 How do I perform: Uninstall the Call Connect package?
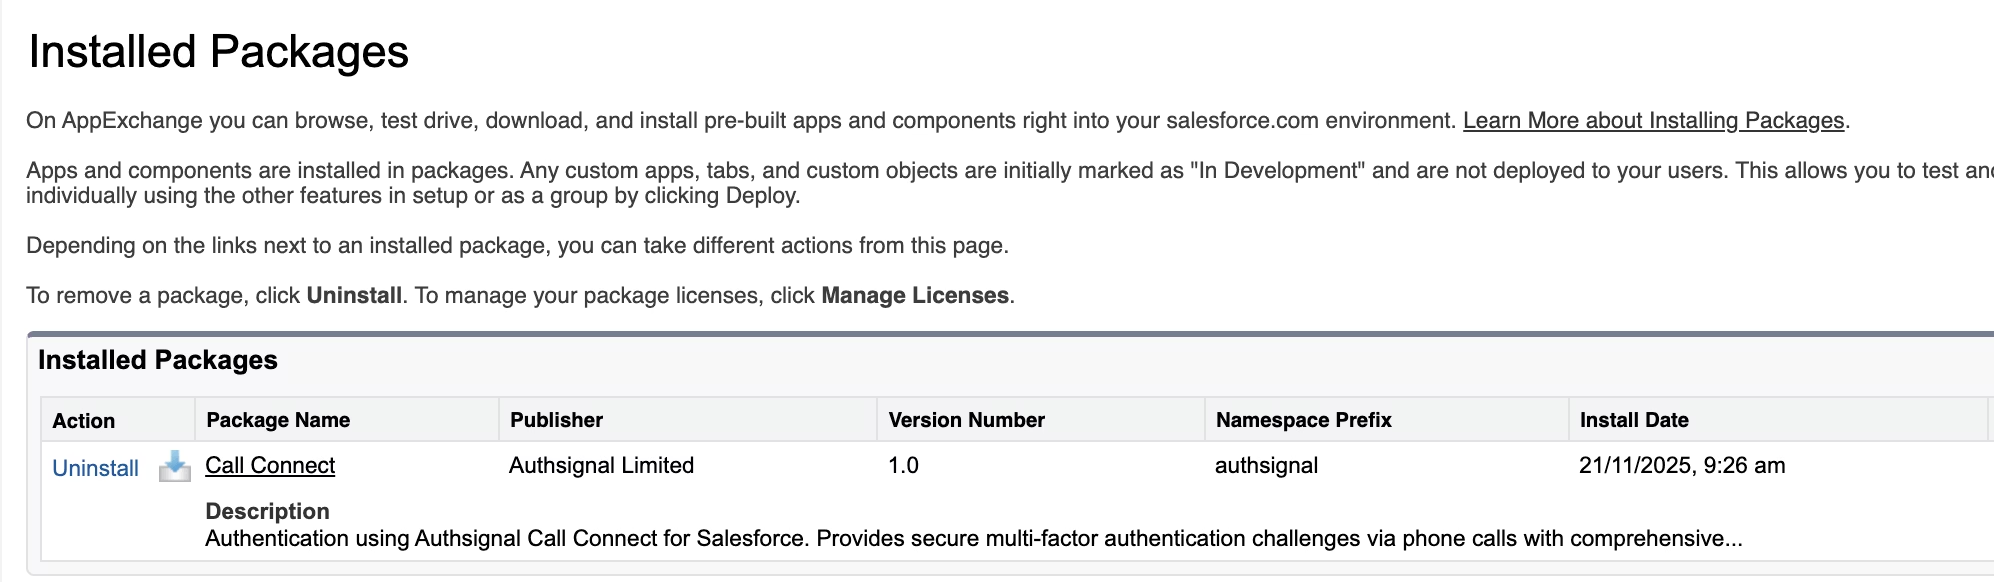95,468
